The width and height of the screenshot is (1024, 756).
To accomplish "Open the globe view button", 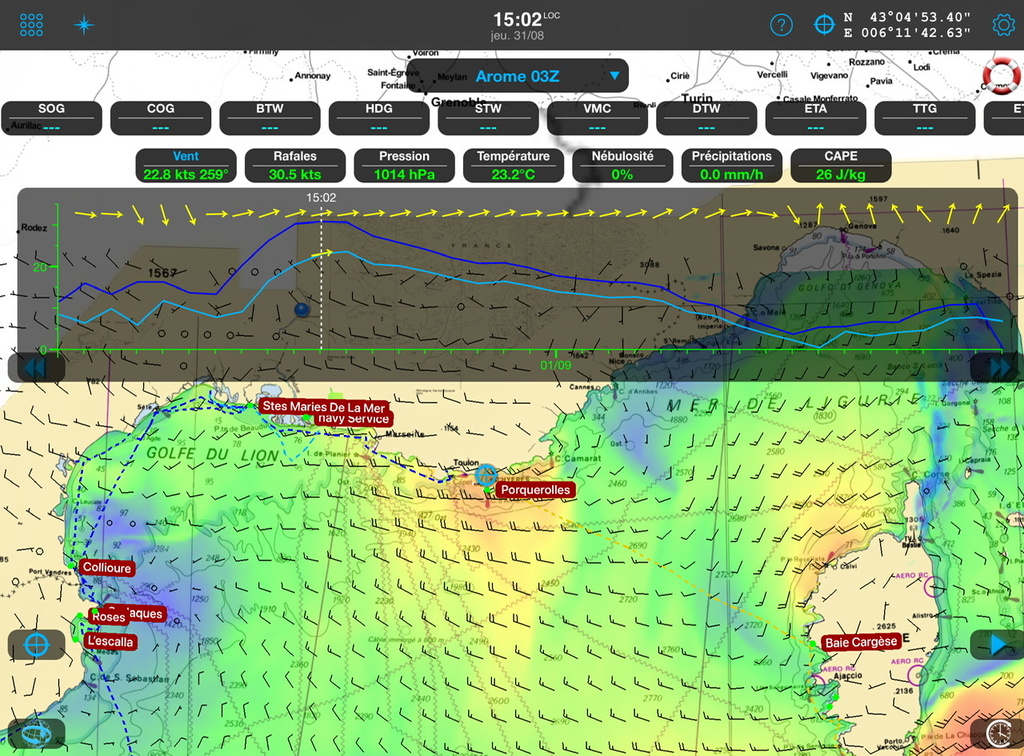I will point(37,734).
